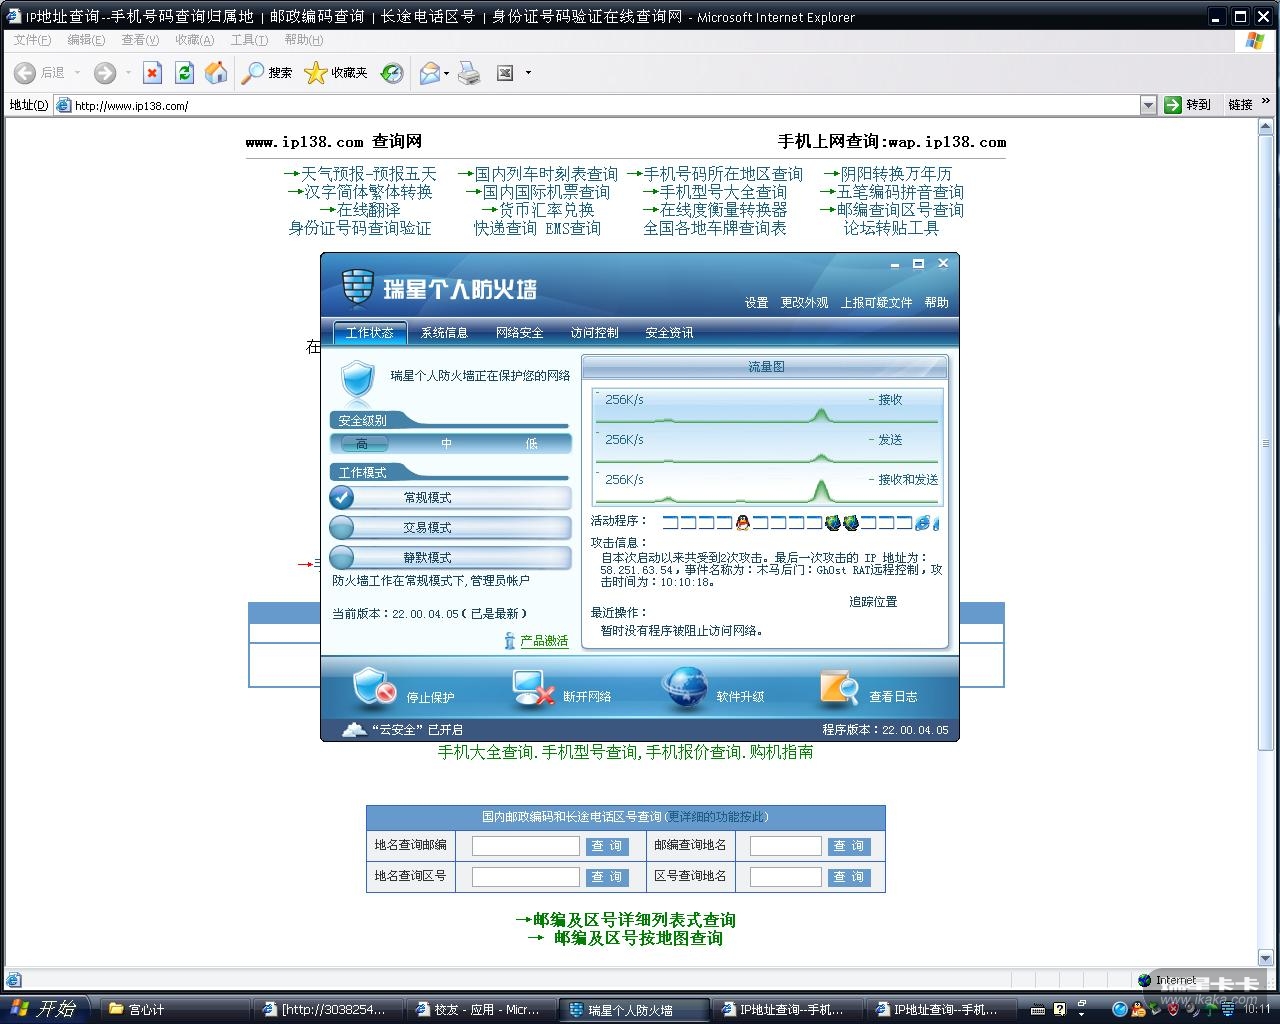
Task: Open the 收藏夹 favorites star
Action: [315, 73]
